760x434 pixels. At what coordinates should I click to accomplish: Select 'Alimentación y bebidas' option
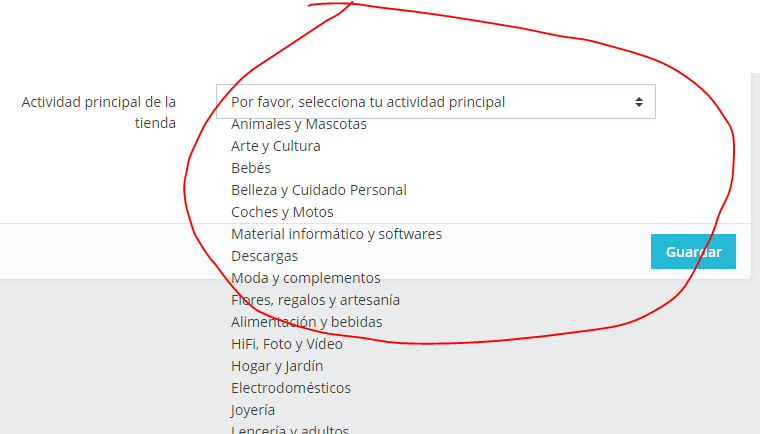(x=306, y=322)
